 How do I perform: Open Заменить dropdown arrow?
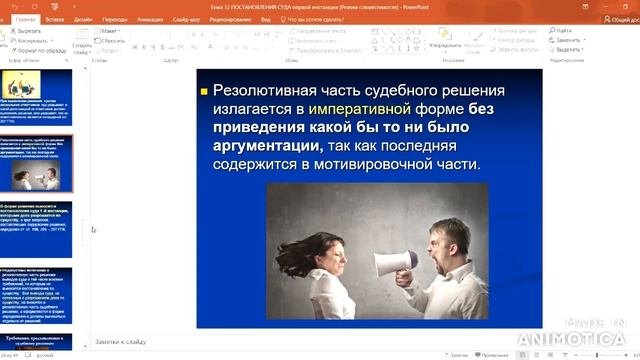point(584,40)
